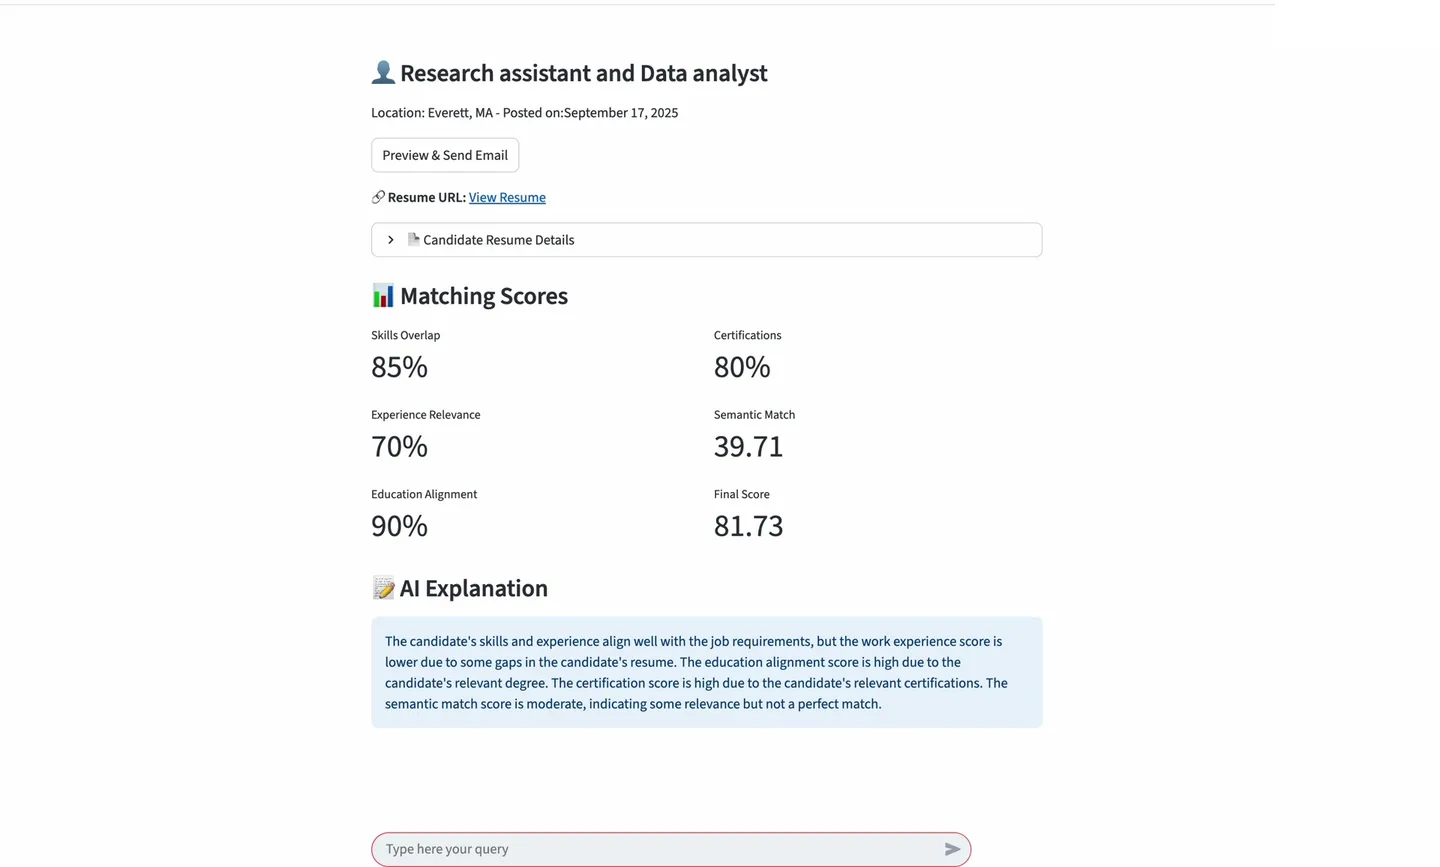Expand the Candidate Resume Details chevron
1440x867 pixels.
click(x=391, y=240)
